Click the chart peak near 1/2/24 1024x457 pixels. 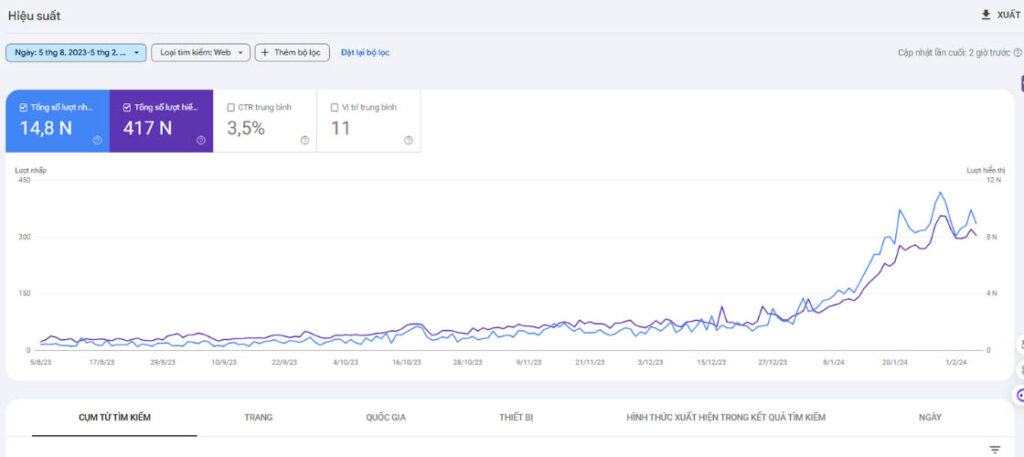click(940, 193)
